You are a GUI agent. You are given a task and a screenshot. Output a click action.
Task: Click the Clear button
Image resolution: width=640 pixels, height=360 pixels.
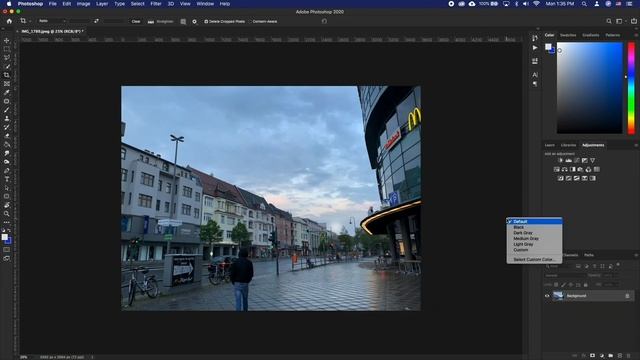pyautogui.click(x=136, y=21)
